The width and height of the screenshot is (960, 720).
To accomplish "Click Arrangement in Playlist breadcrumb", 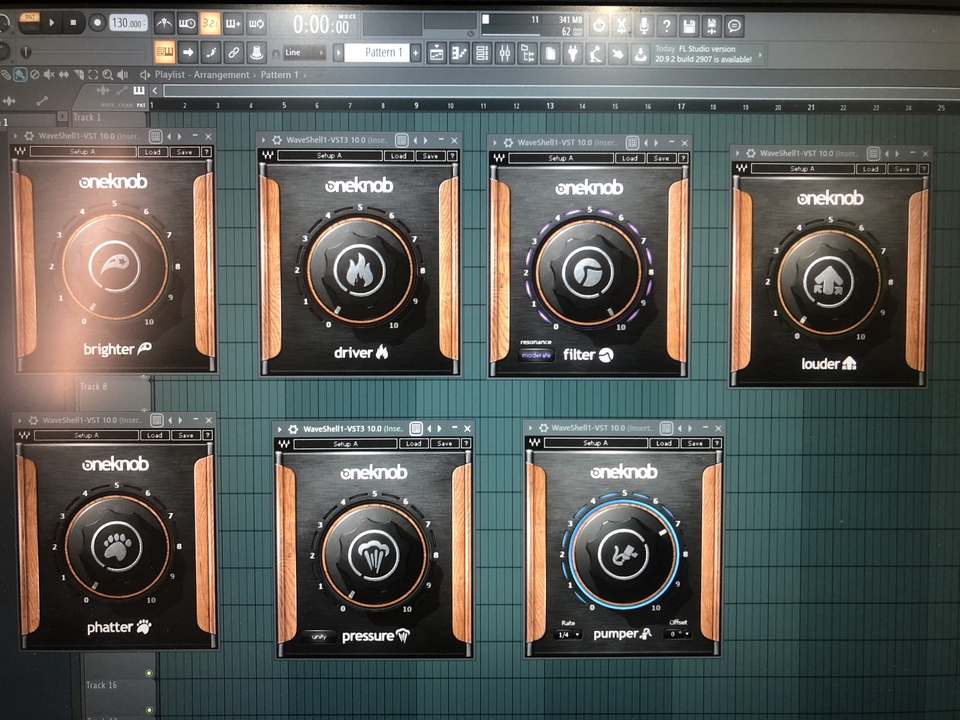I will coord(222,75).
